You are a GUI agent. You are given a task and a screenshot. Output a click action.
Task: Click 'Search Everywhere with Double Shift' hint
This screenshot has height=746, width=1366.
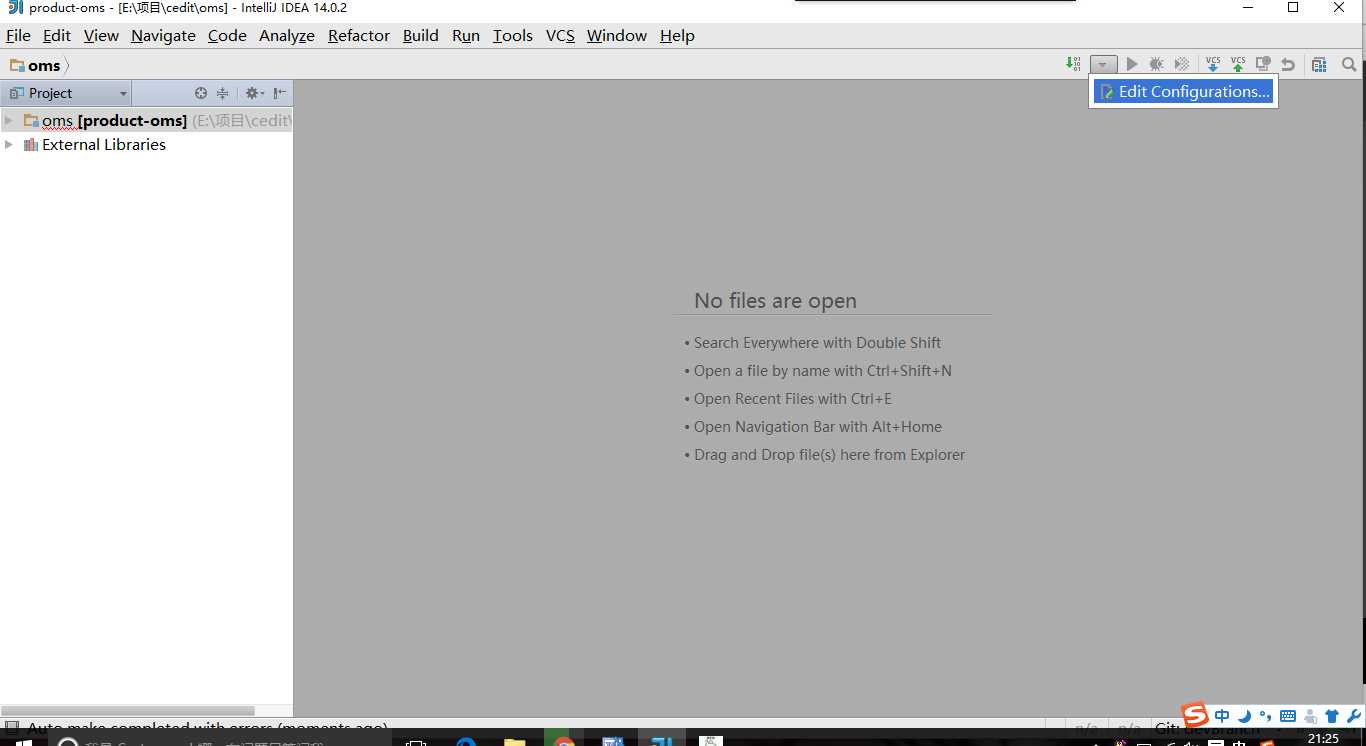pyautogui.click(x=817, y=343)
